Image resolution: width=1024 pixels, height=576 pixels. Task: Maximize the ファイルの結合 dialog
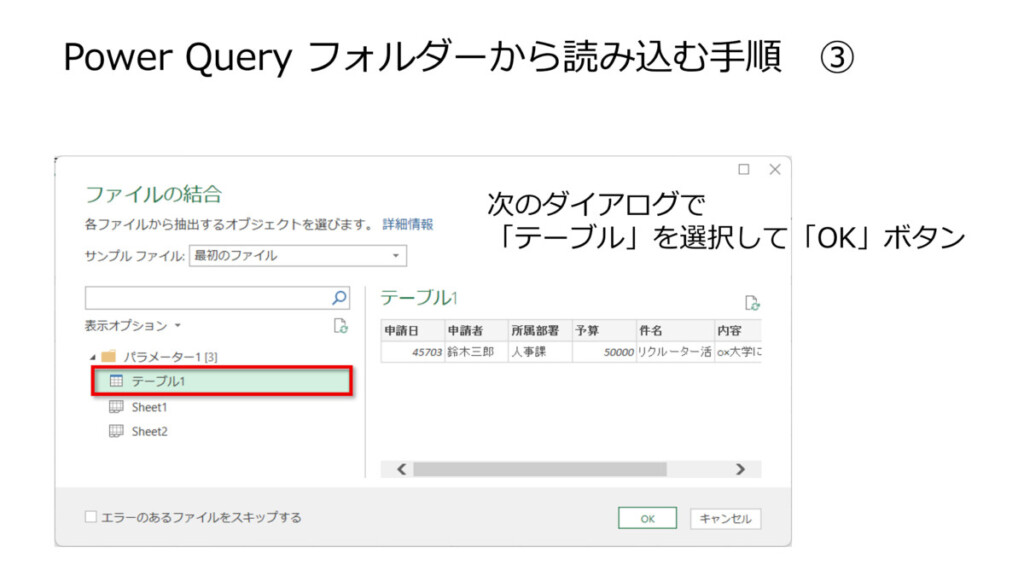tap(744, 169)
